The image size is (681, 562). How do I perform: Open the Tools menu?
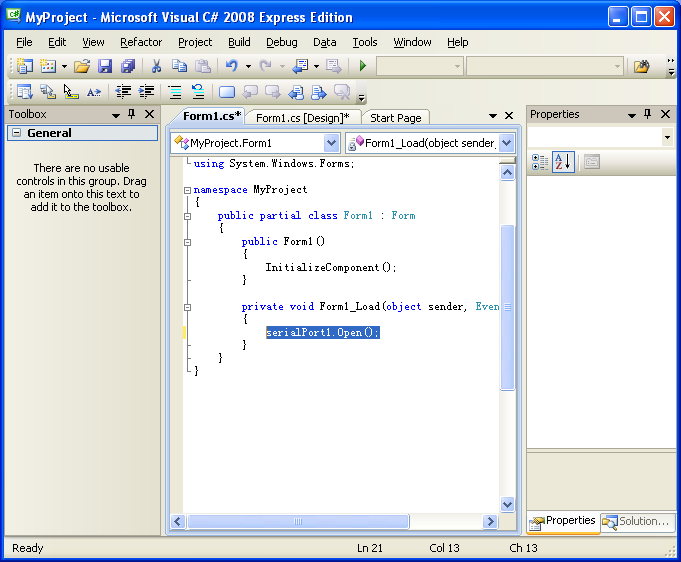point(365,42)
